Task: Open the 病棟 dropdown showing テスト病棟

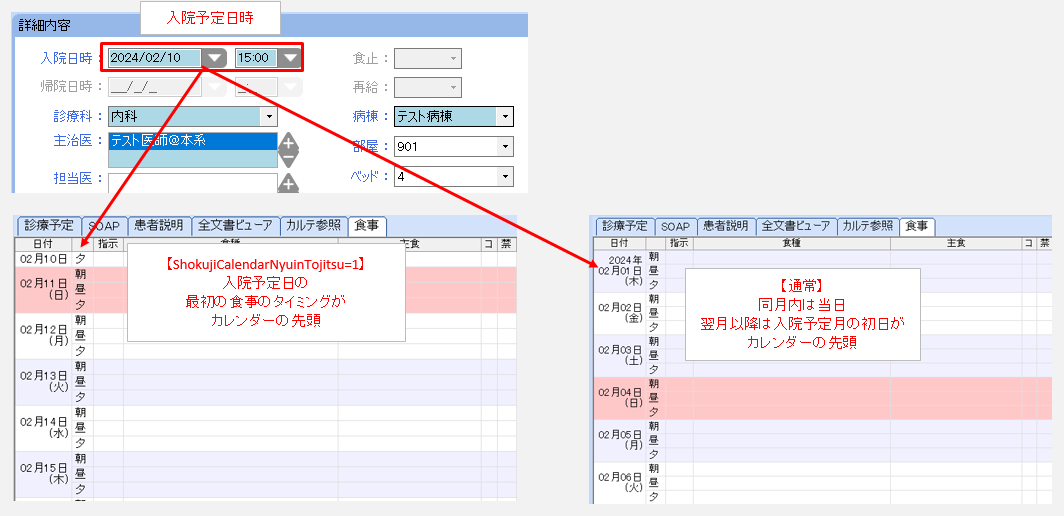Action: pos(506,117)
